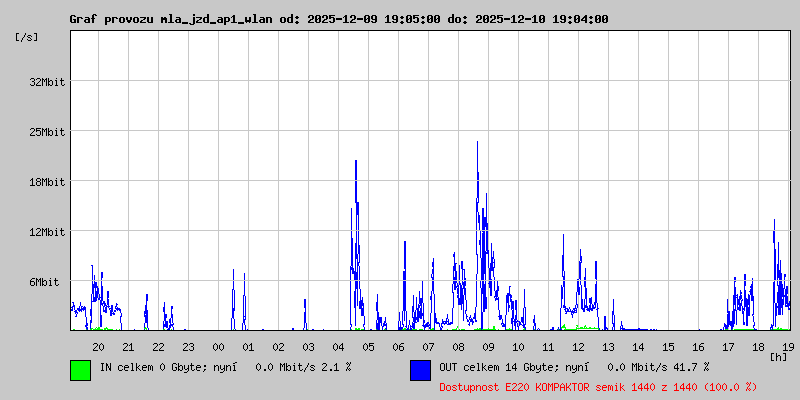Select the graph title text
800x400 pixels.
click(x=339, y=19)
